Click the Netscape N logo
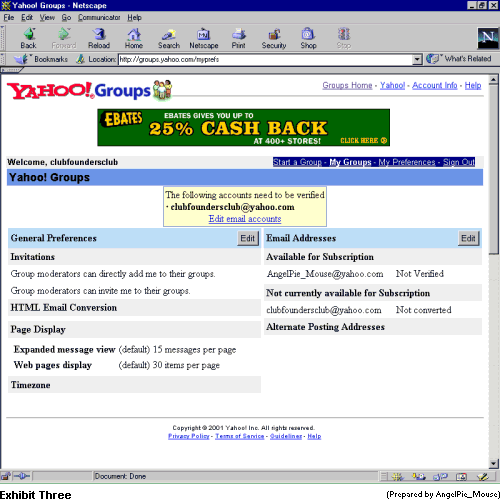 tap(488, 38)
